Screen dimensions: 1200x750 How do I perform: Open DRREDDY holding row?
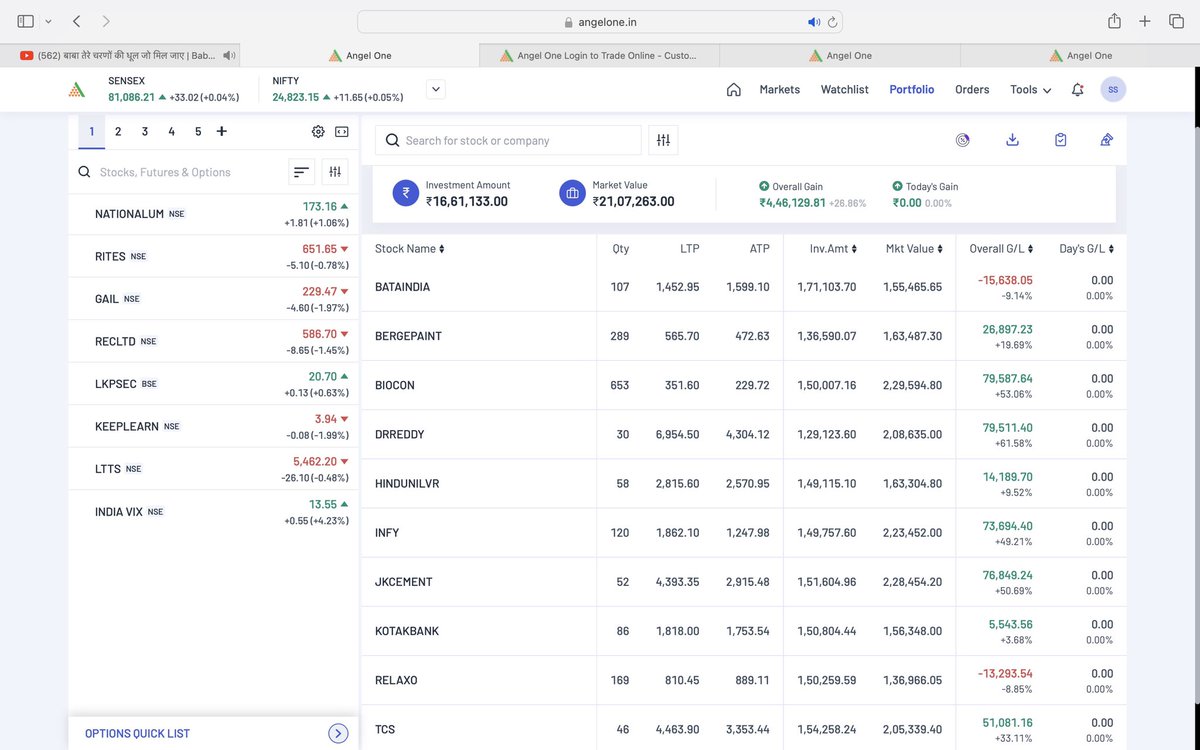point(744,434)
